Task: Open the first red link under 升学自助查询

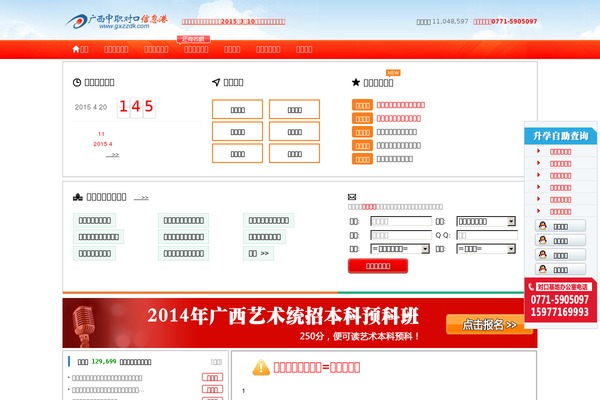Action: (x=560, y=152)
